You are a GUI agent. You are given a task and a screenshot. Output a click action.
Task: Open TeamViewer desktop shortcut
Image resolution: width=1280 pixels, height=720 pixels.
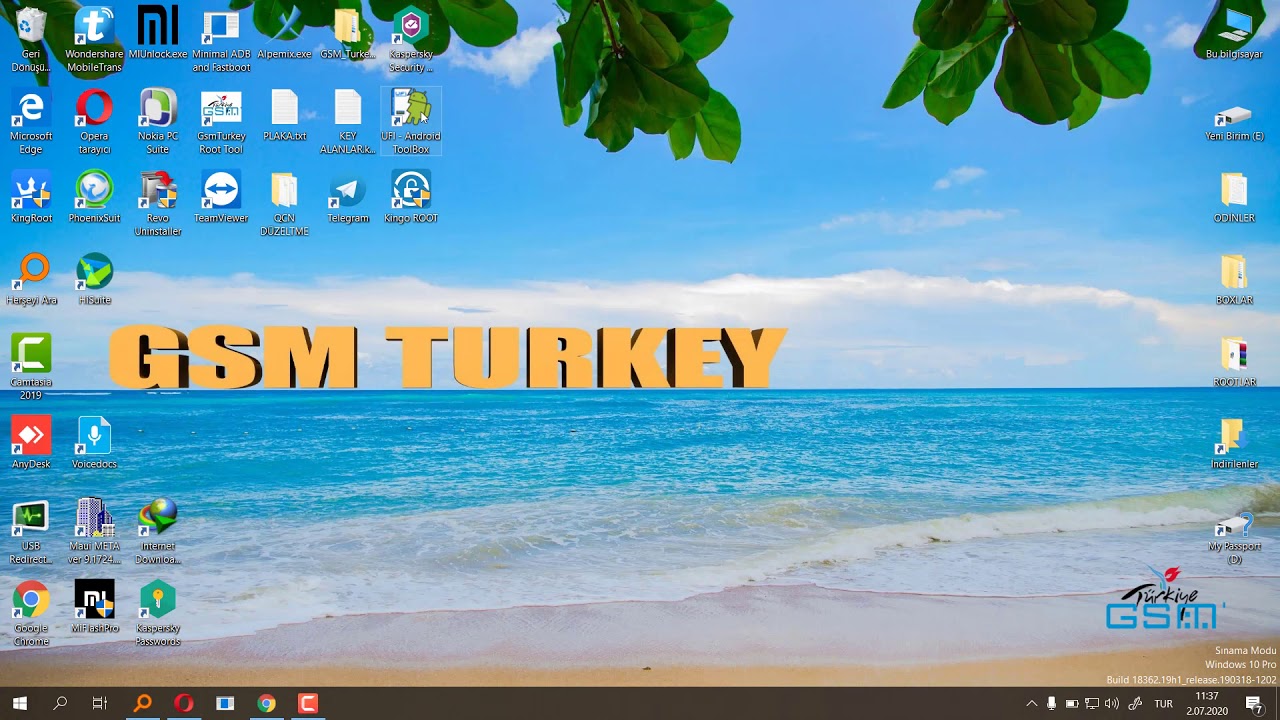coord(221,198)
